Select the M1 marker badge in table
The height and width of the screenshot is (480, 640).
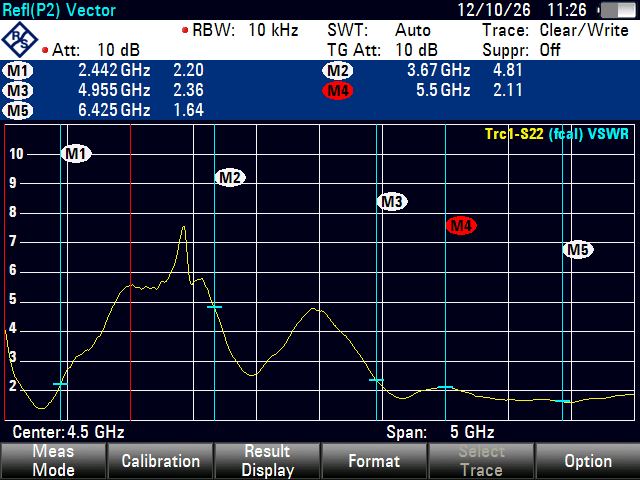click(x=18, y=71)
